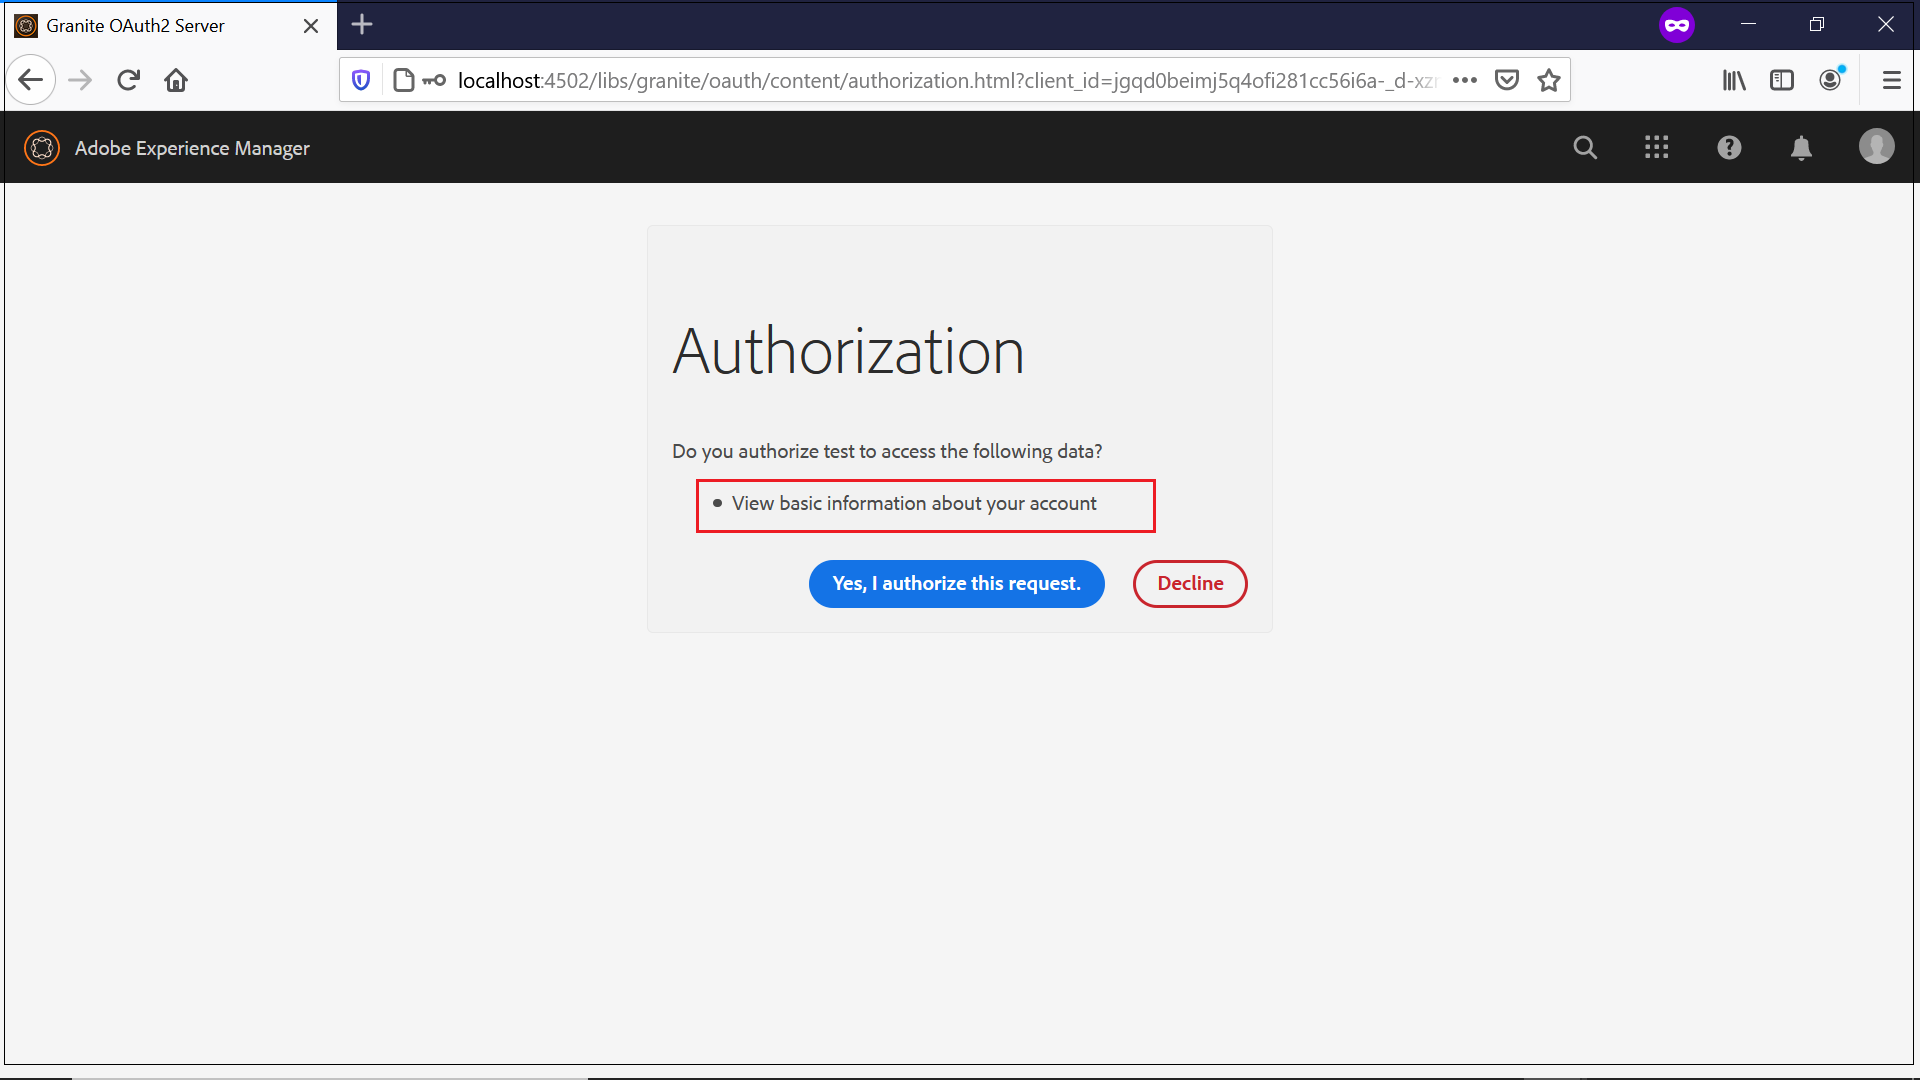Open the apps grid menu in AEM
The image size is (1920, 1080).
click(1656, 148)
